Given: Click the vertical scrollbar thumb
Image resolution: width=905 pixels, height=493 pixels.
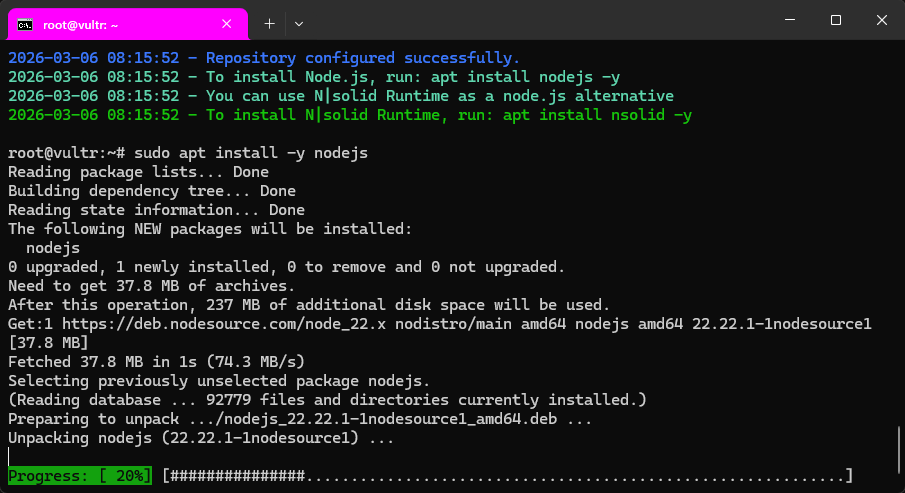Looking at the screenshot, I should point(898,449).
